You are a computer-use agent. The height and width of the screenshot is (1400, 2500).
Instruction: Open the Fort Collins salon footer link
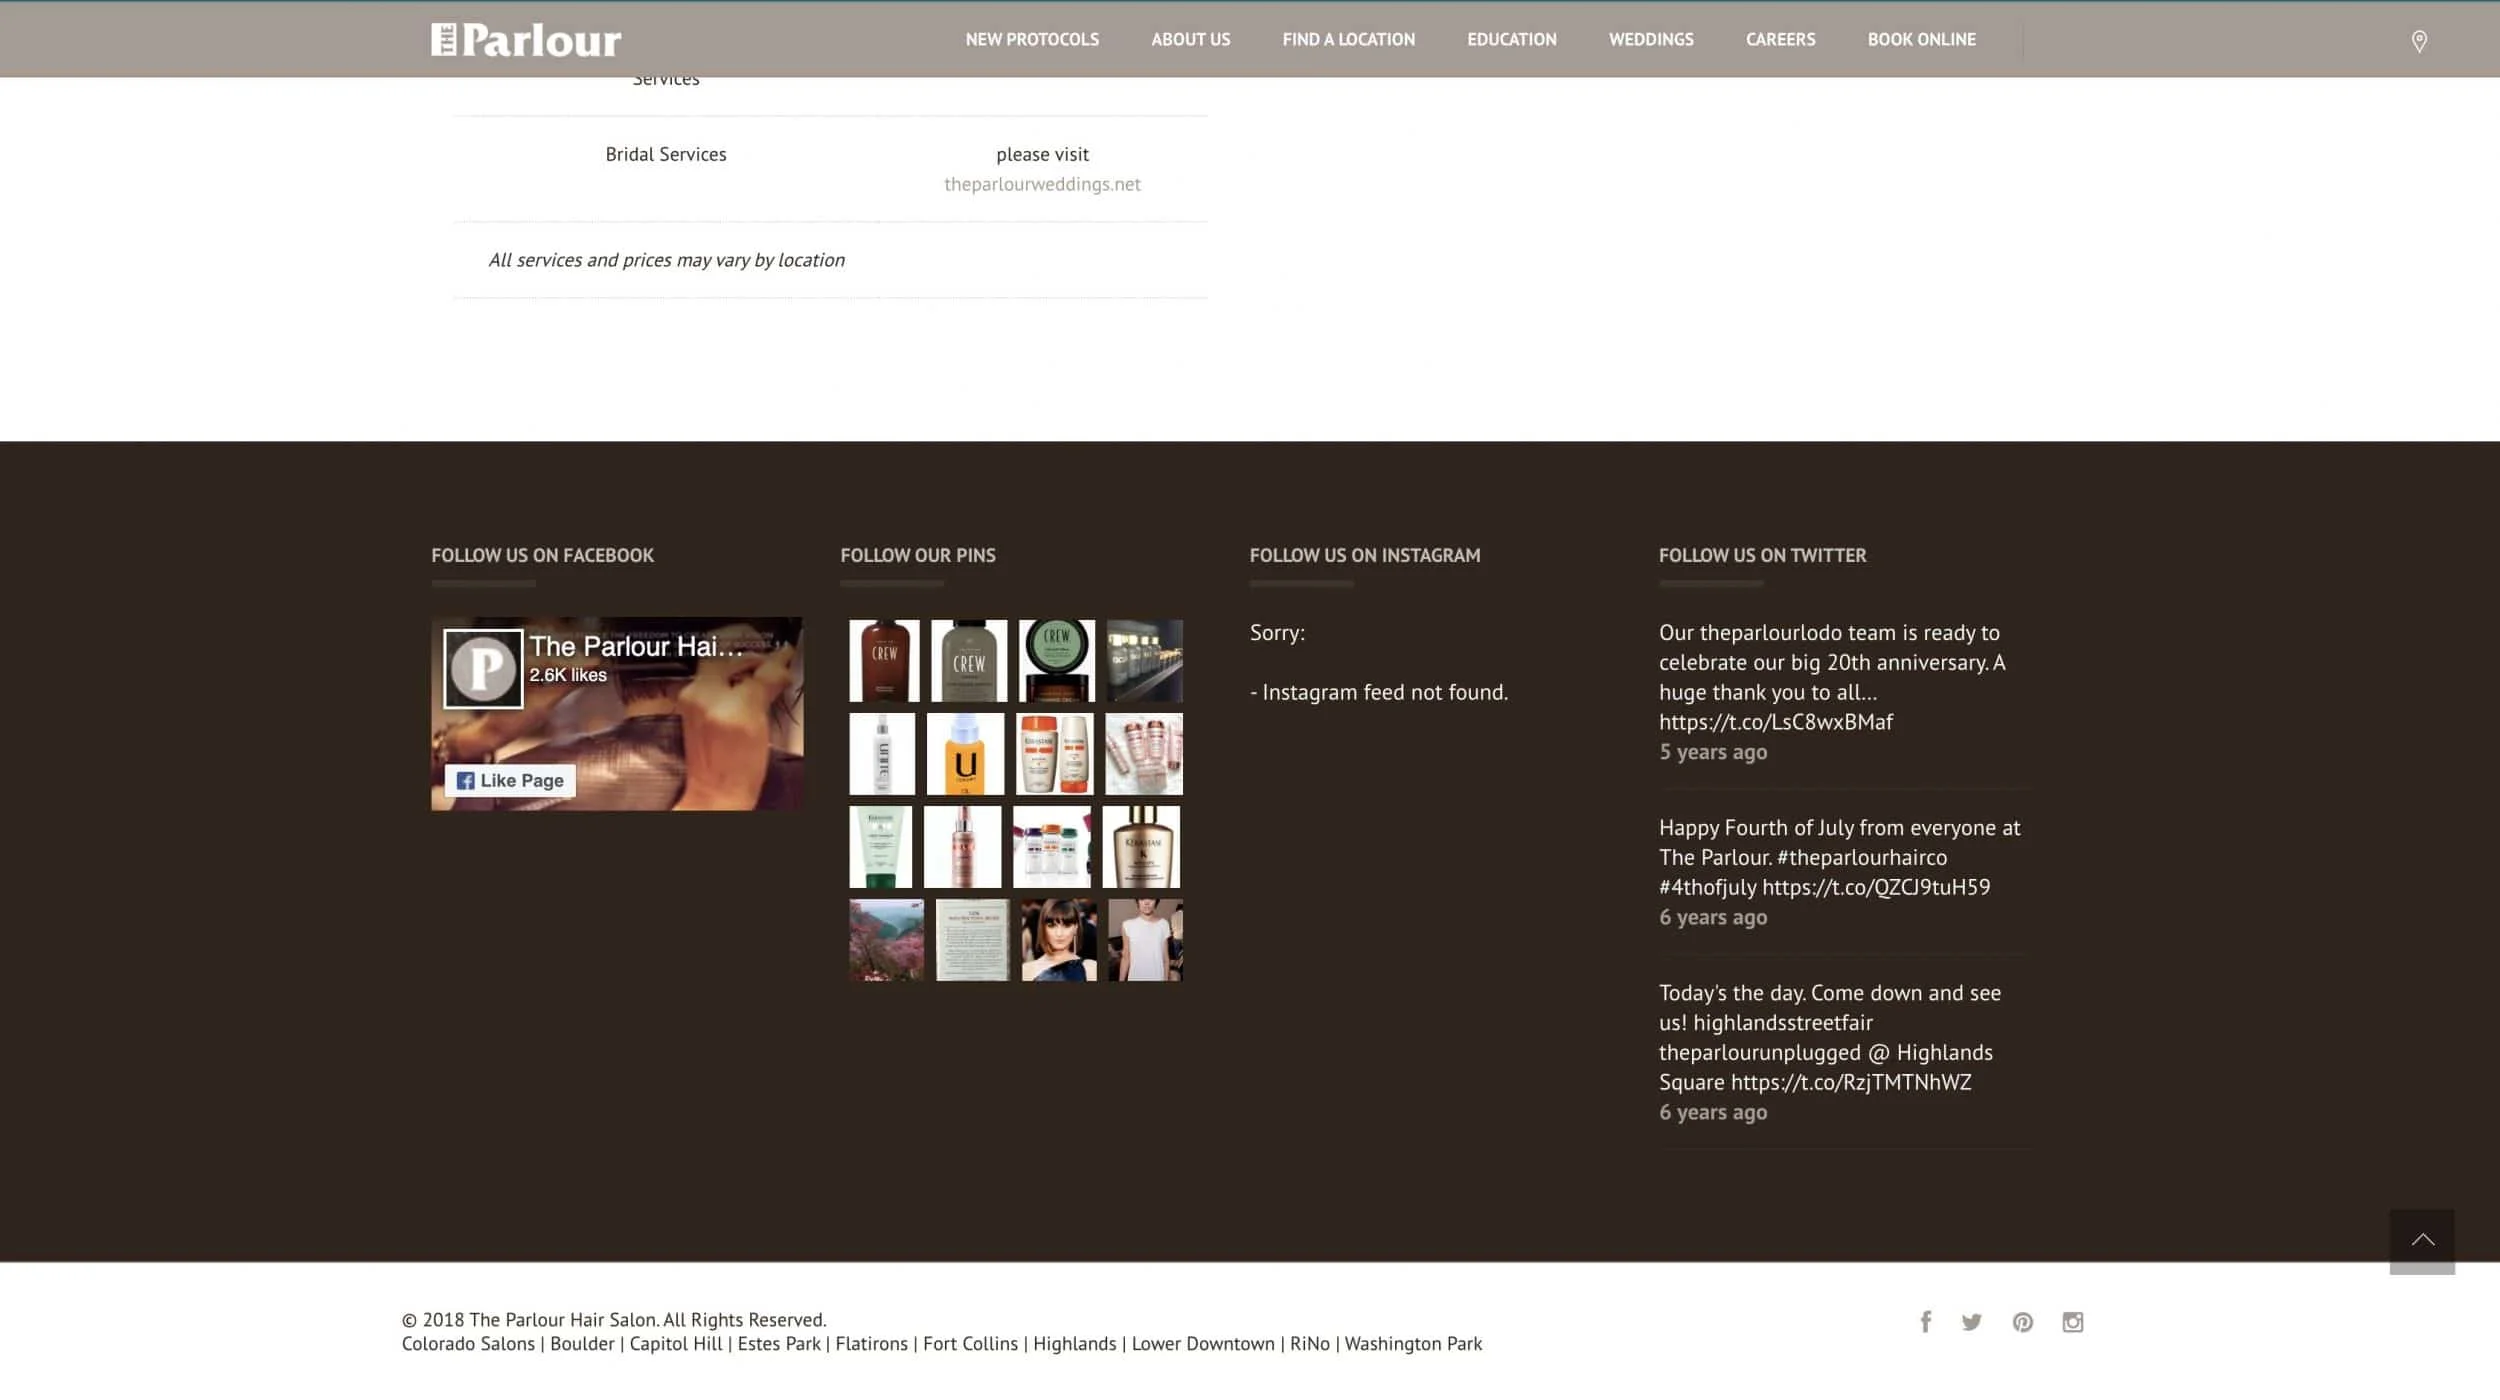click(x=969, y=1344)
